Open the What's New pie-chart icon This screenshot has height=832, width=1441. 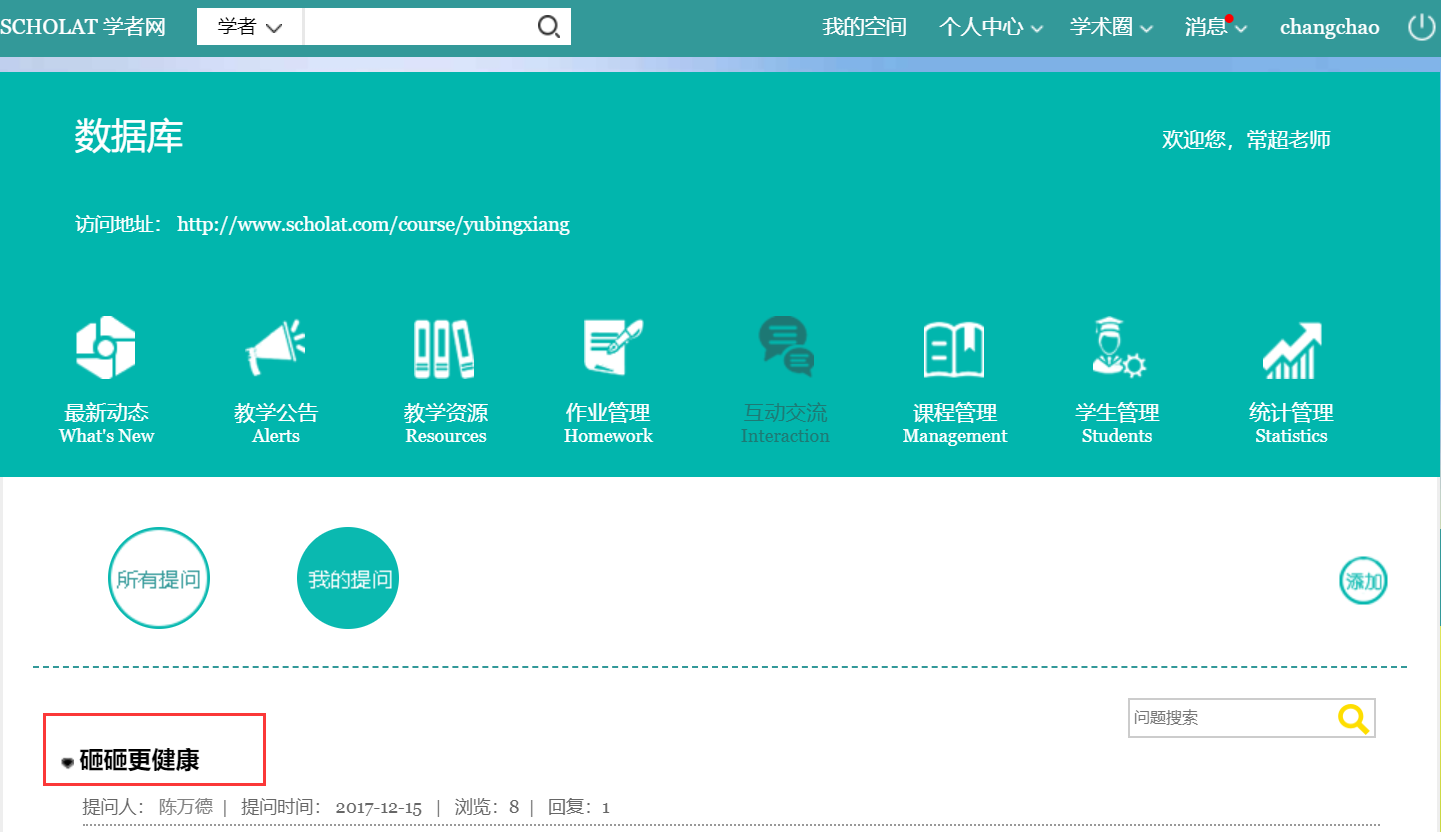point(106,348)
